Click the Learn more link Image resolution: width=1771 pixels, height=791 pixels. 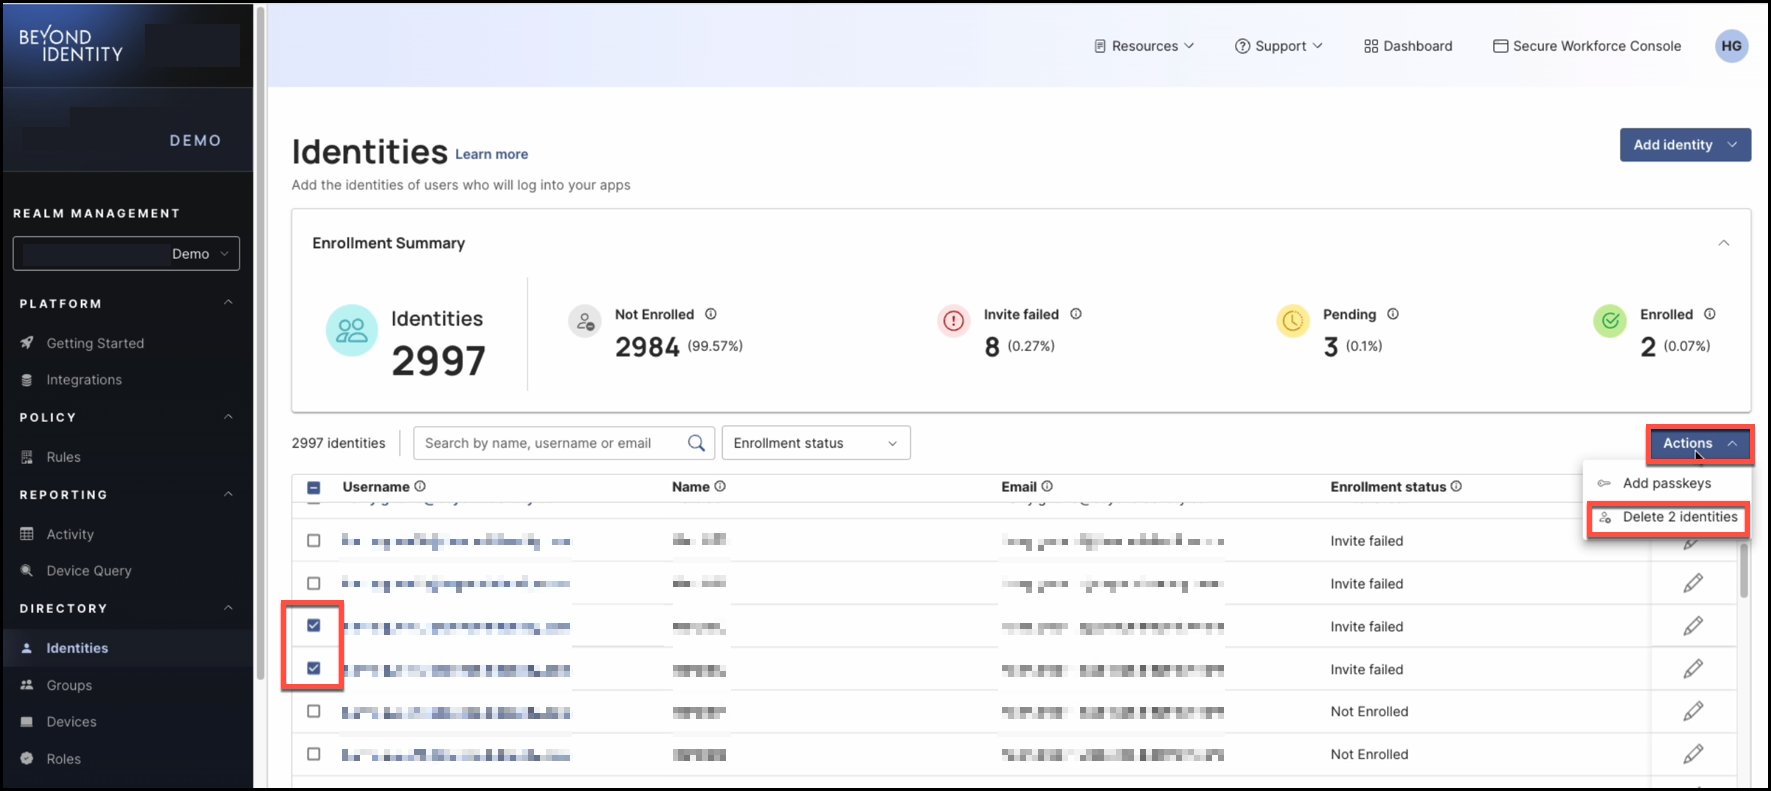[492, 154]
